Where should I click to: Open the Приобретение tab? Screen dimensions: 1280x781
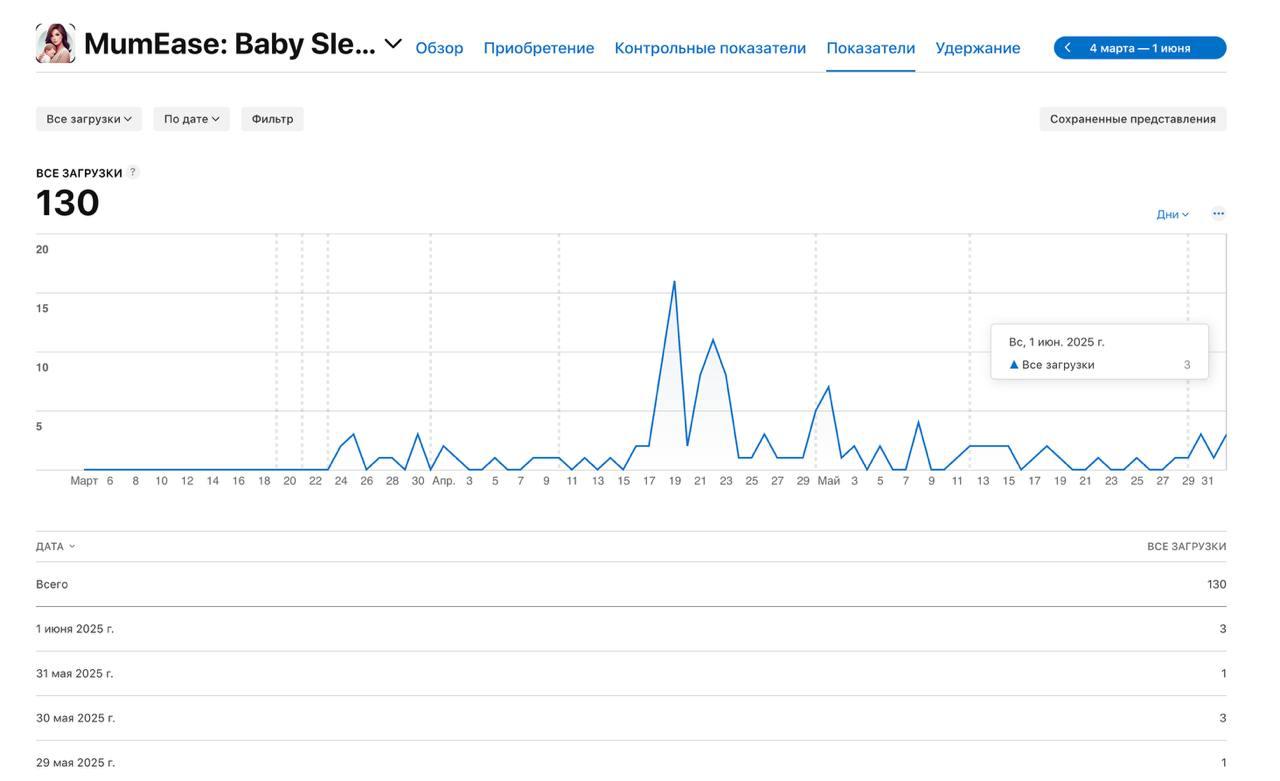point(538,48)
